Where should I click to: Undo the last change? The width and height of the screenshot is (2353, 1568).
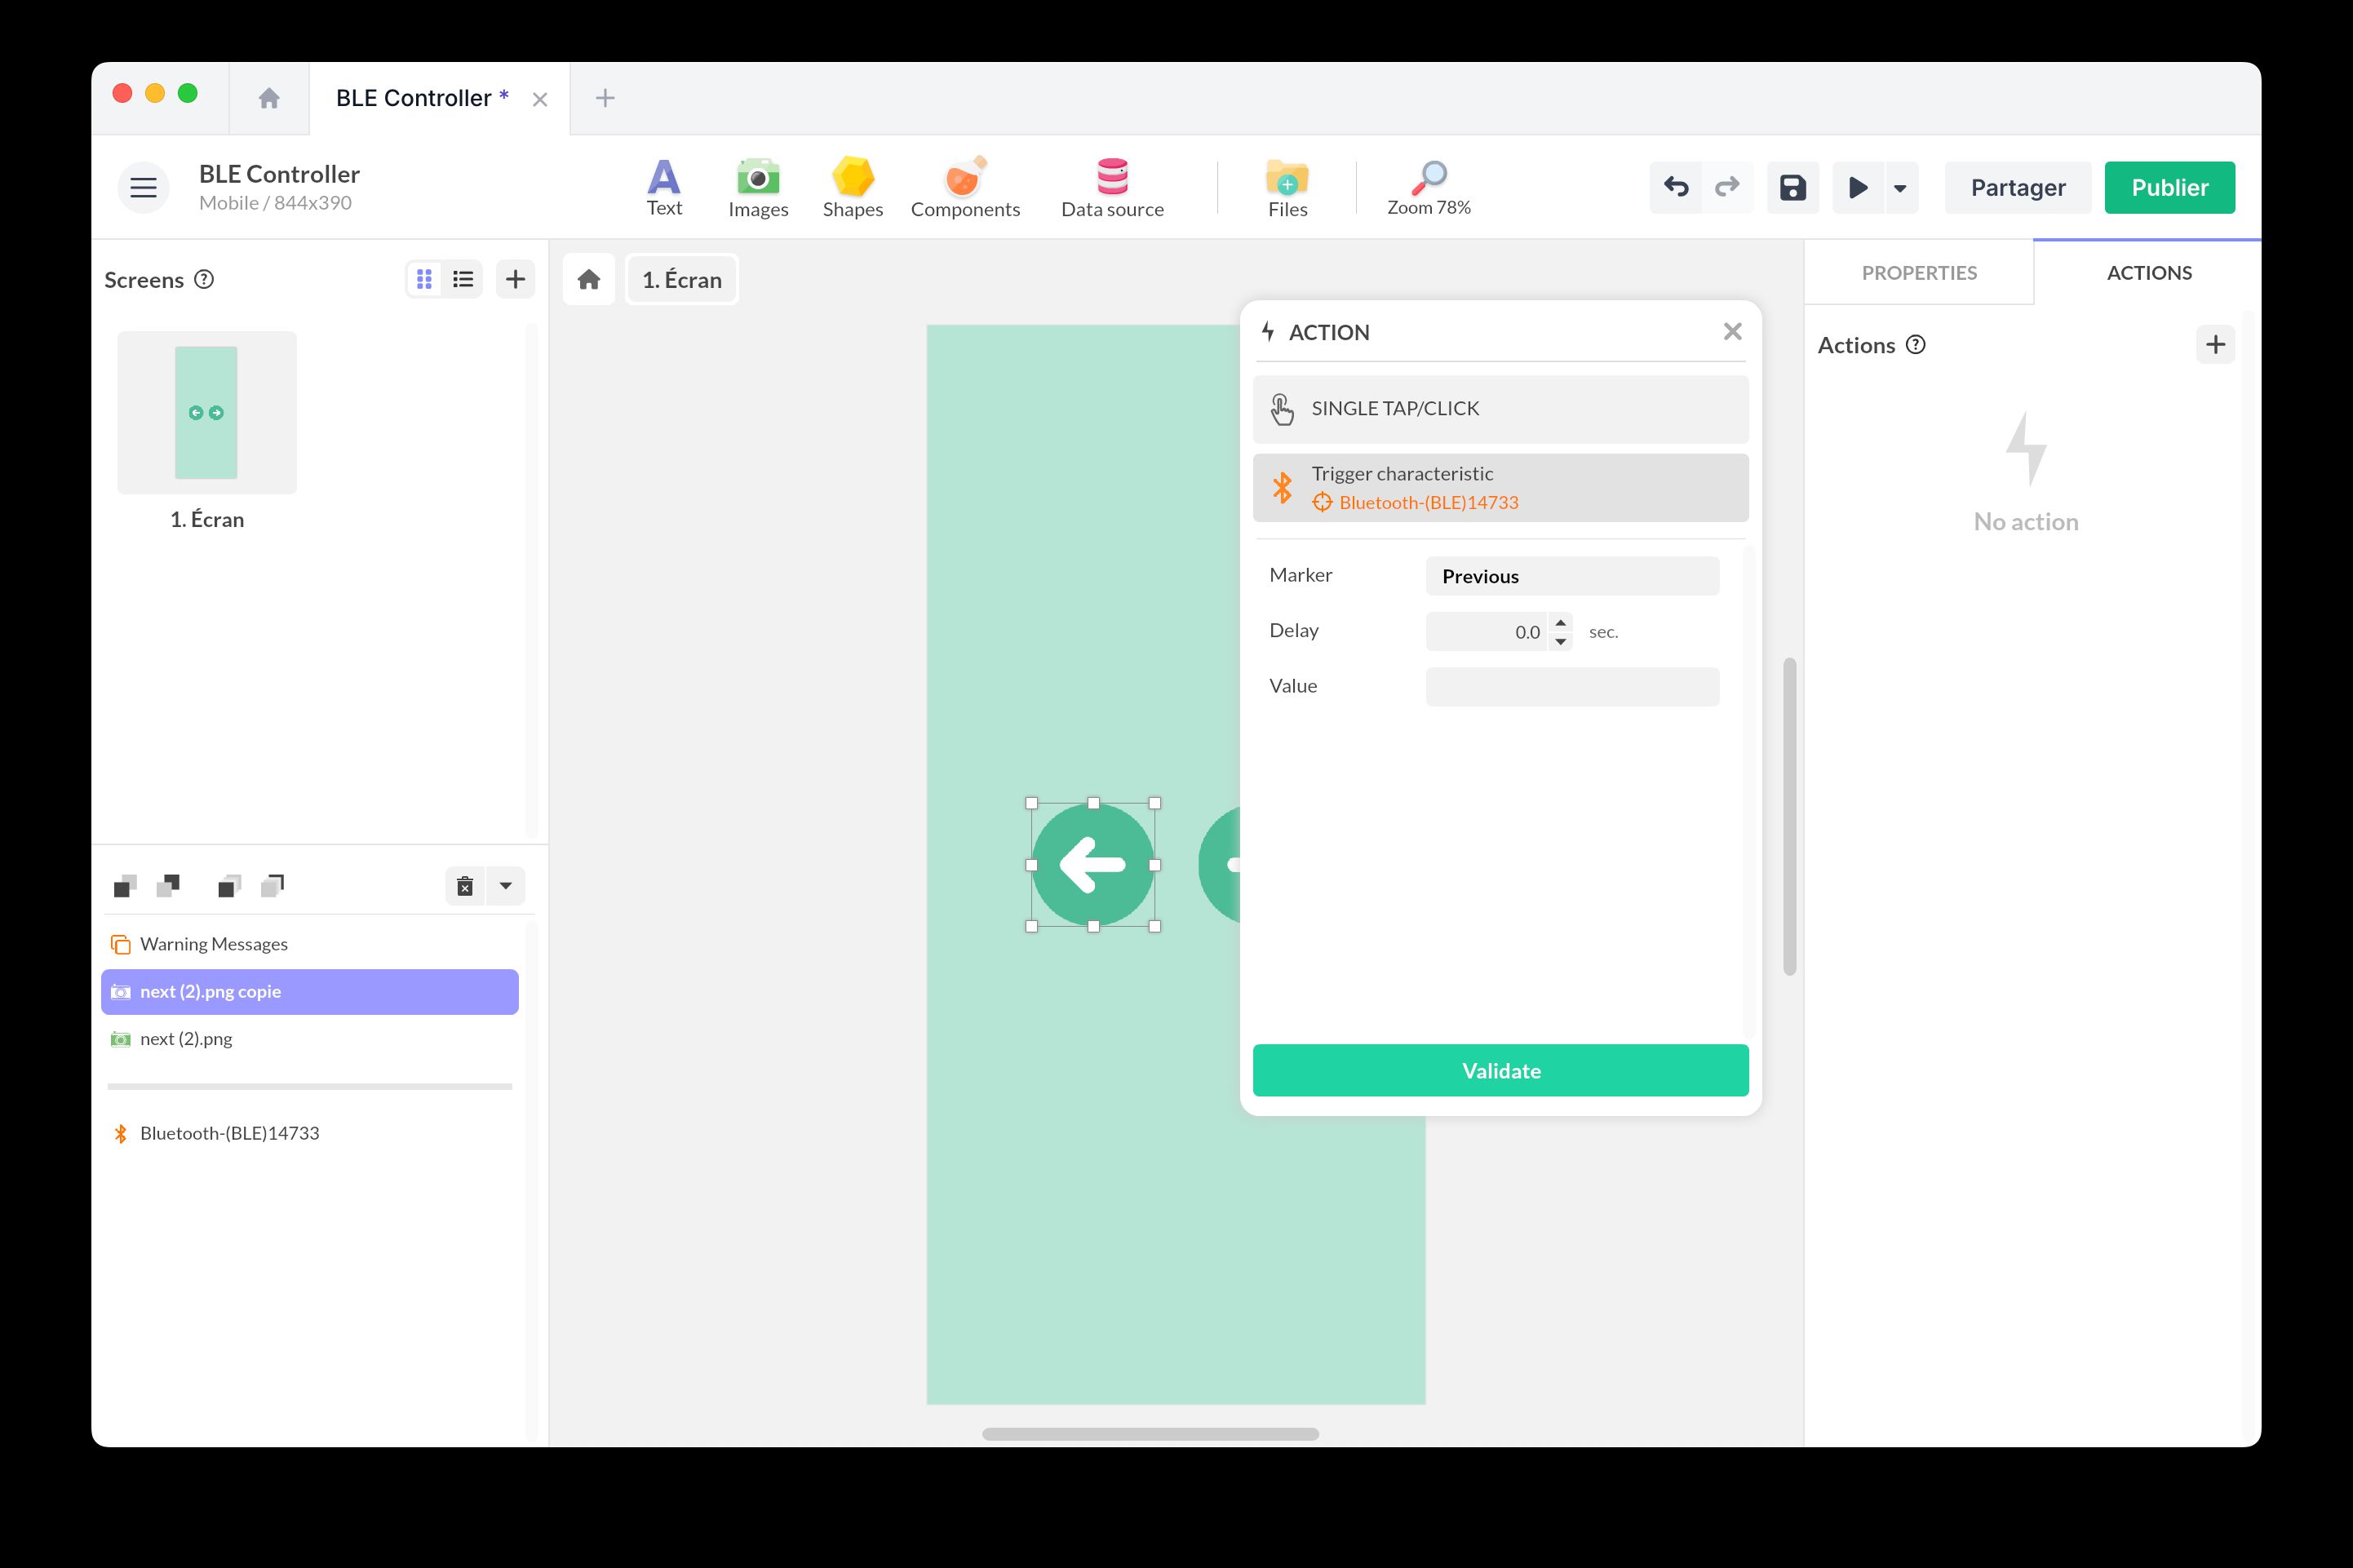point(1675,187)
